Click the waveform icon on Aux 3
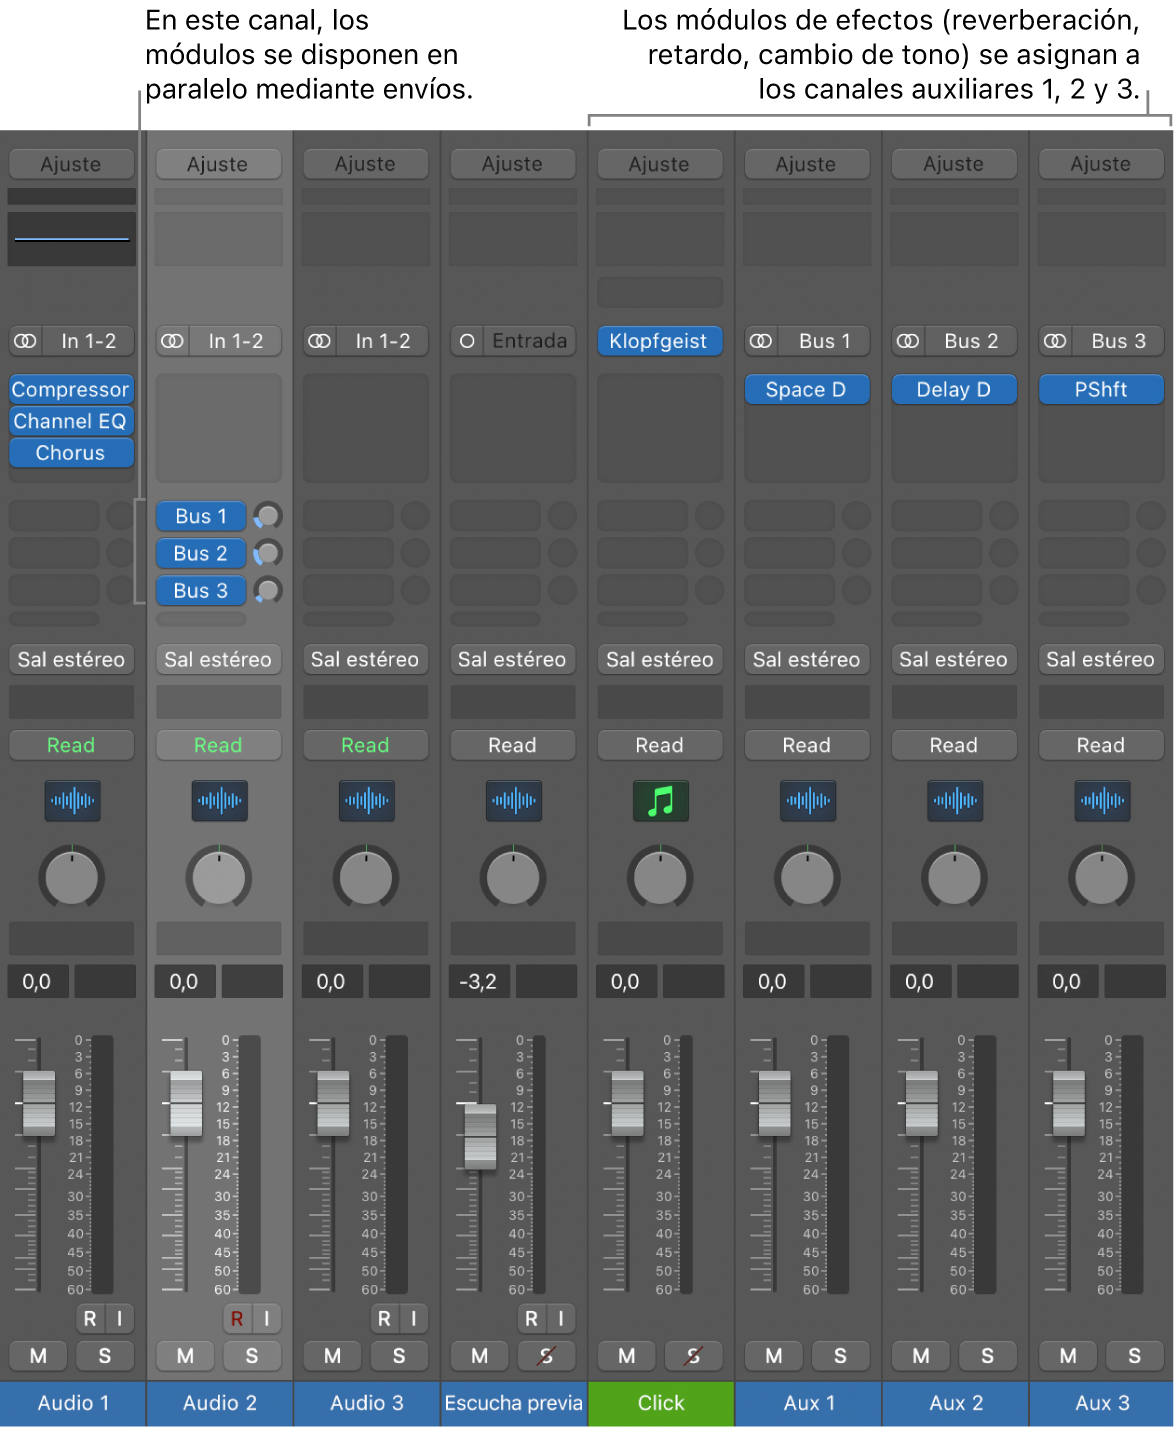Viewport: 1176px width, 1431px height. pos(1102,801)
